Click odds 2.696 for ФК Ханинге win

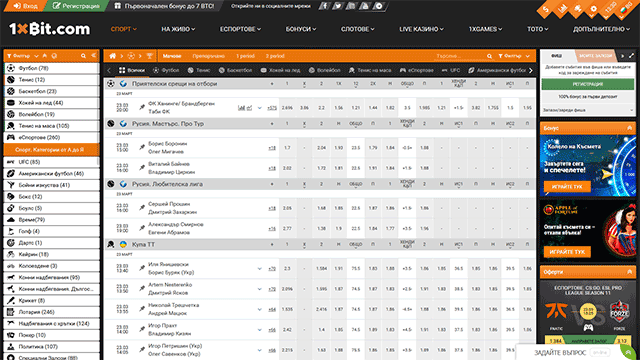[287, 108]
